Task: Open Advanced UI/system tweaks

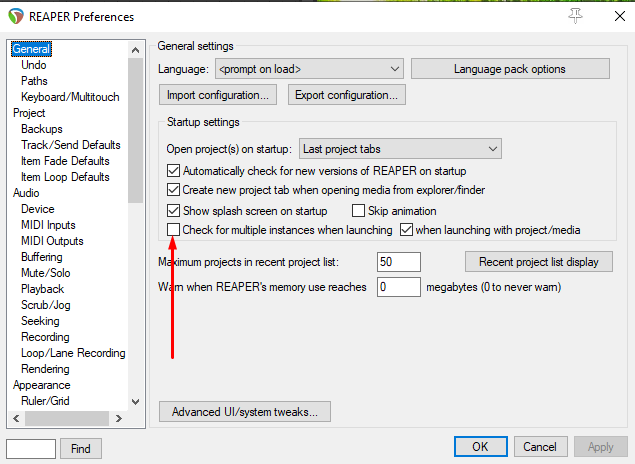Action: point(245,412)
